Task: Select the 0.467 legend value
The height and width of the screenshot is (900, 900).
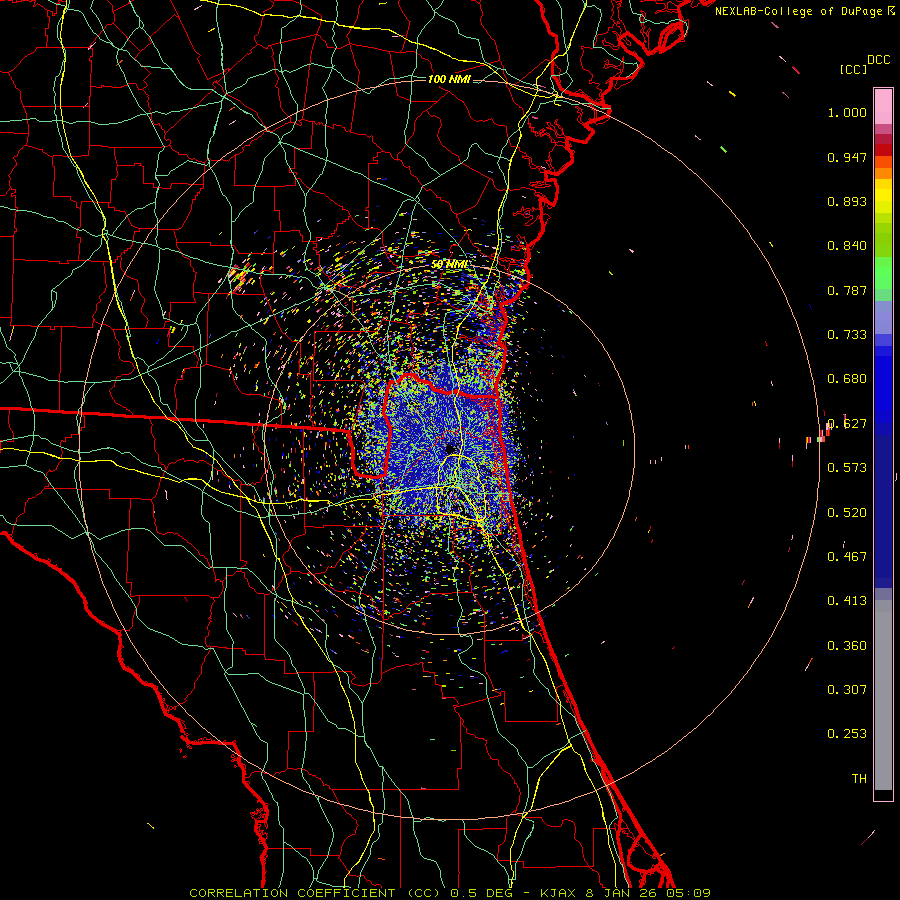Action: coord(847,557)
